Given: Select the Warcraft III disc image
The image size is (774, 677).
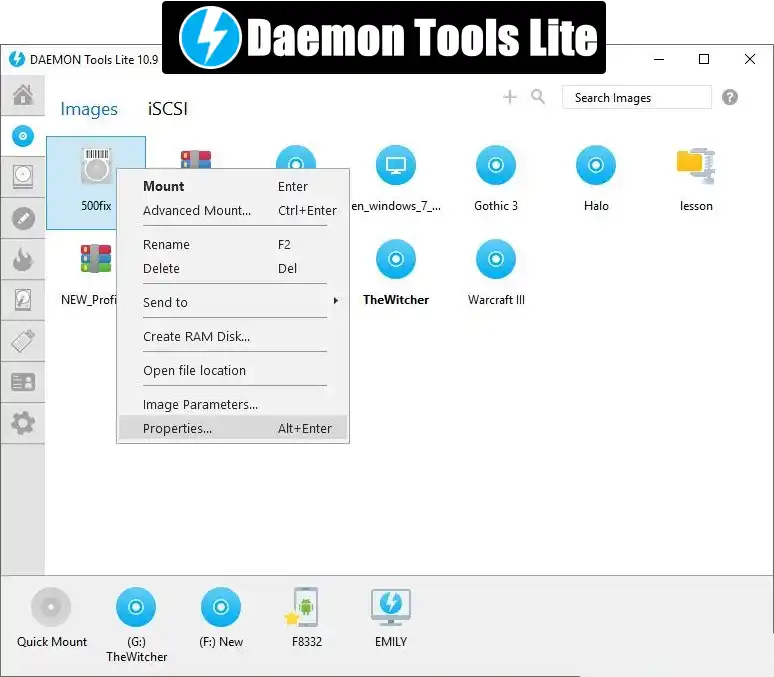Looking at the screenshot, I should click(x=496, y=259).
